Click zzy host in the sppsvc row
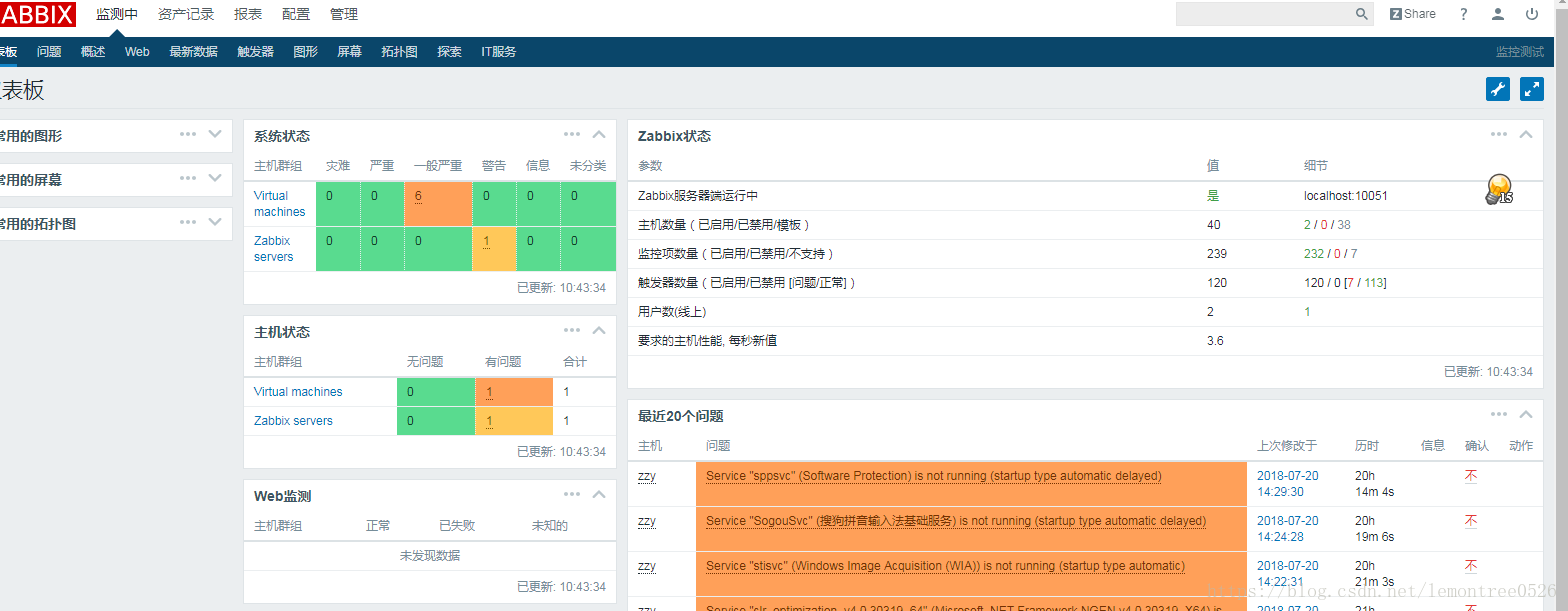Viewport: 1568px width, 611px height. click(x=647, y=476)
